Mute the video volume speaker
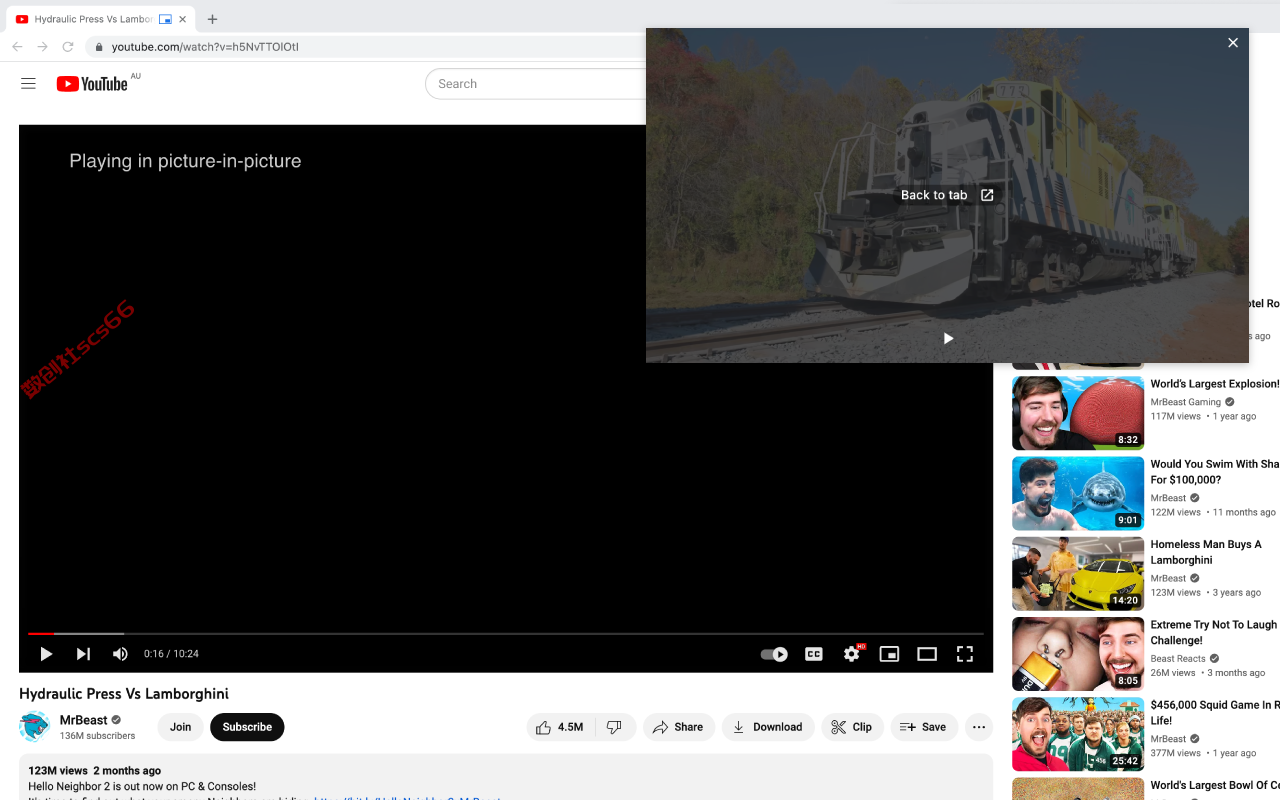Viewport: 1280px width, 800px height. pyautogui.click(x=120, y=654)
